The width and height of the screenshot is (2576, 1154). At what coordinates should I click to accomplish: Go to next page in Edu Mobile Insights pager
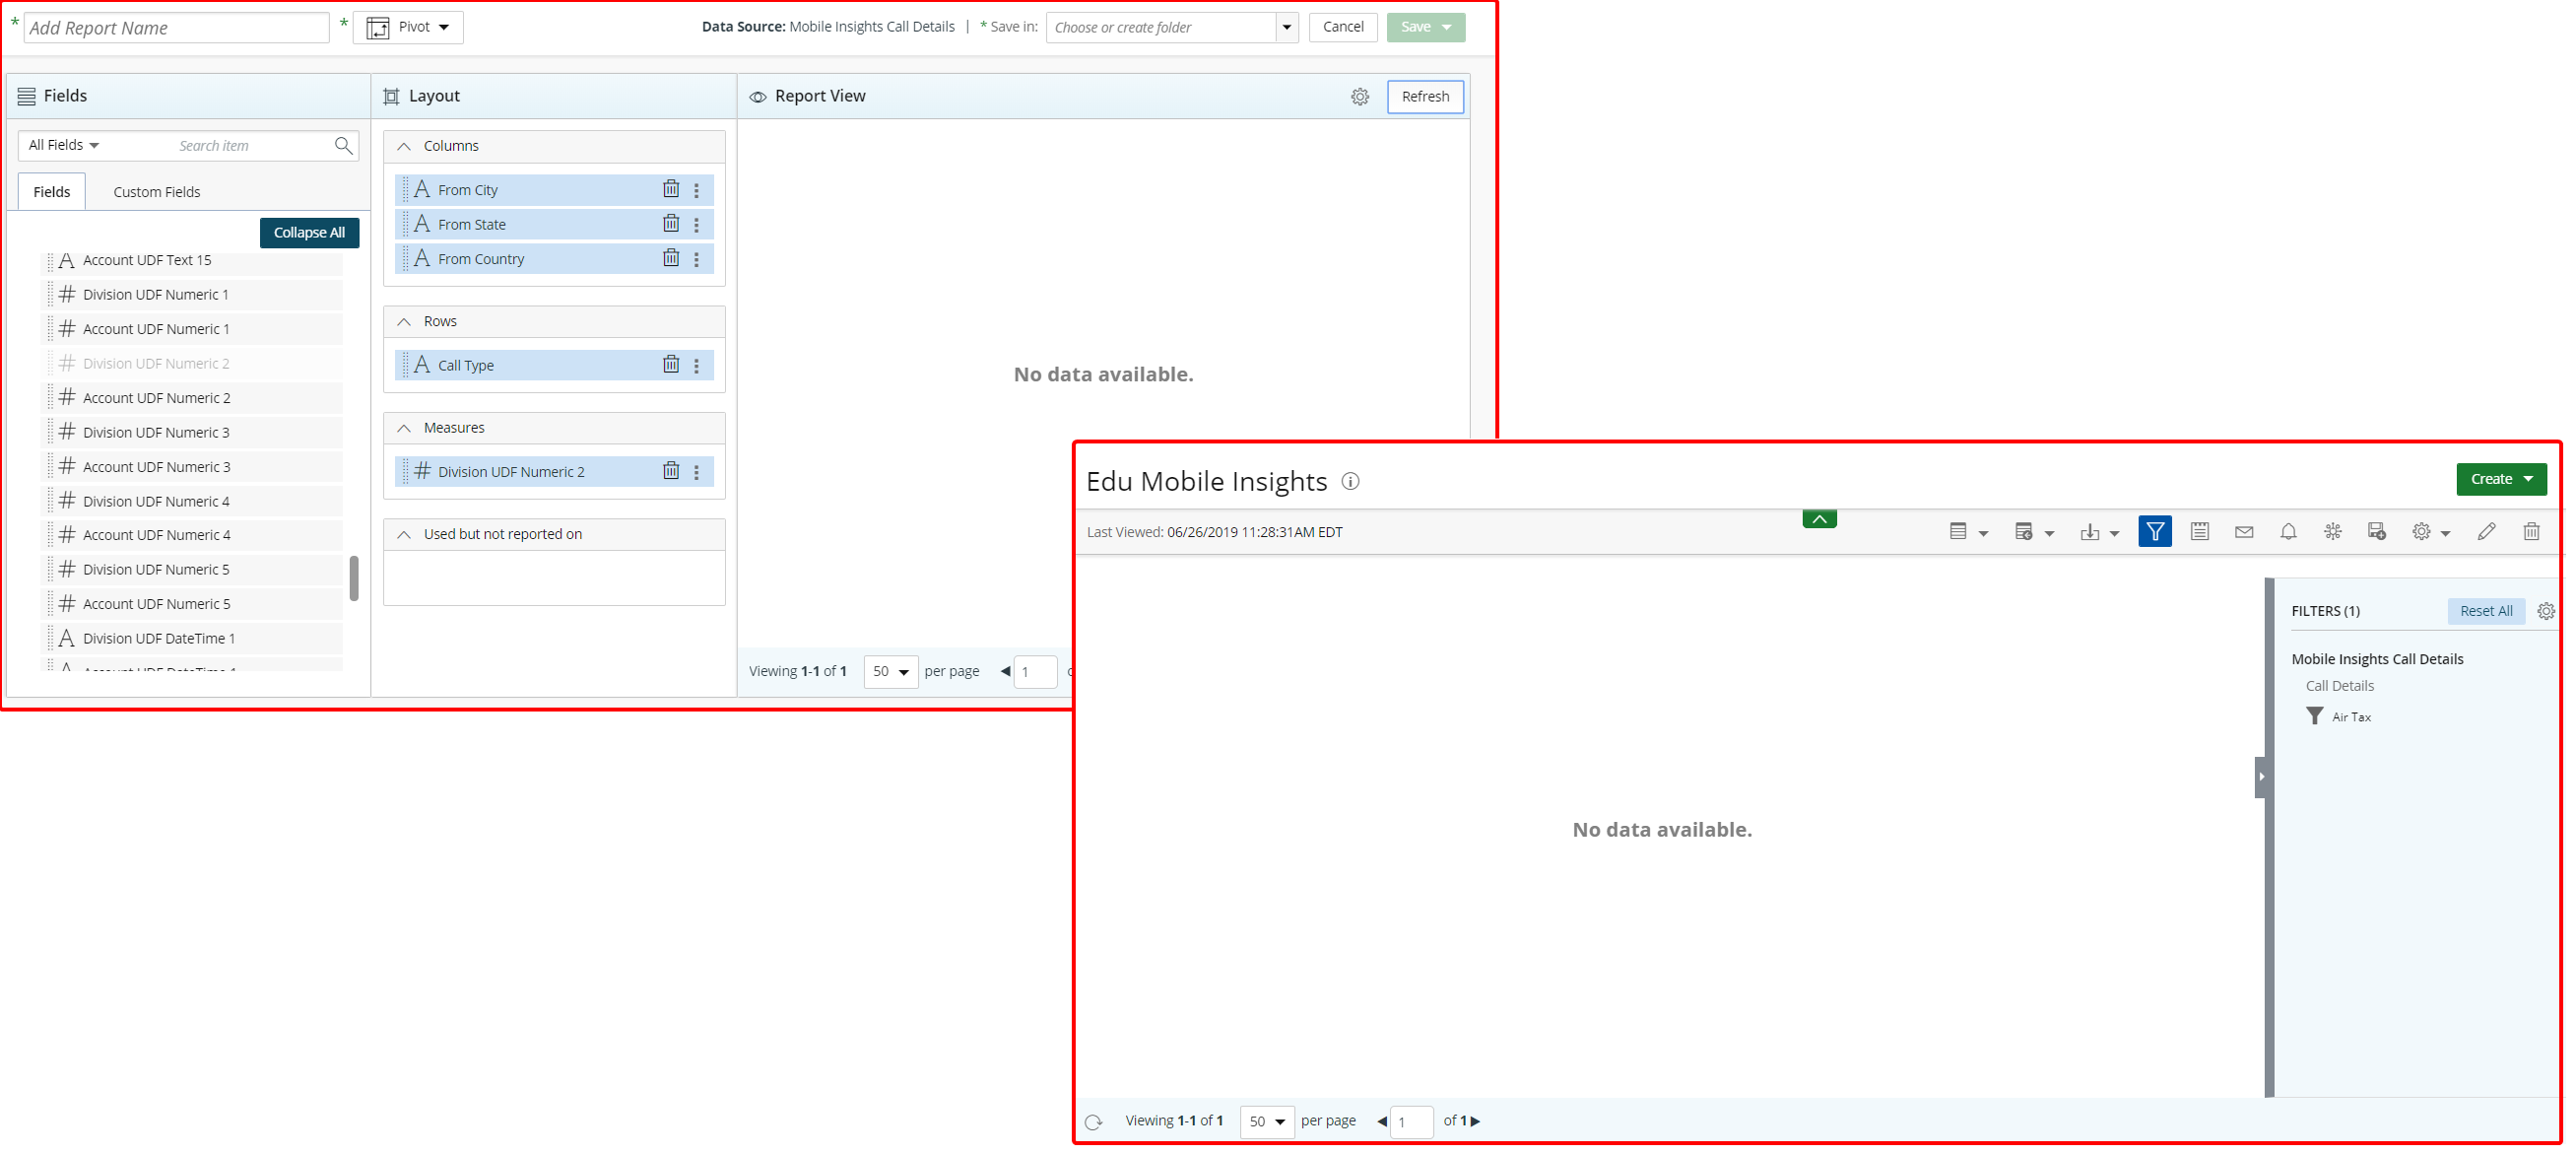1475,1121
